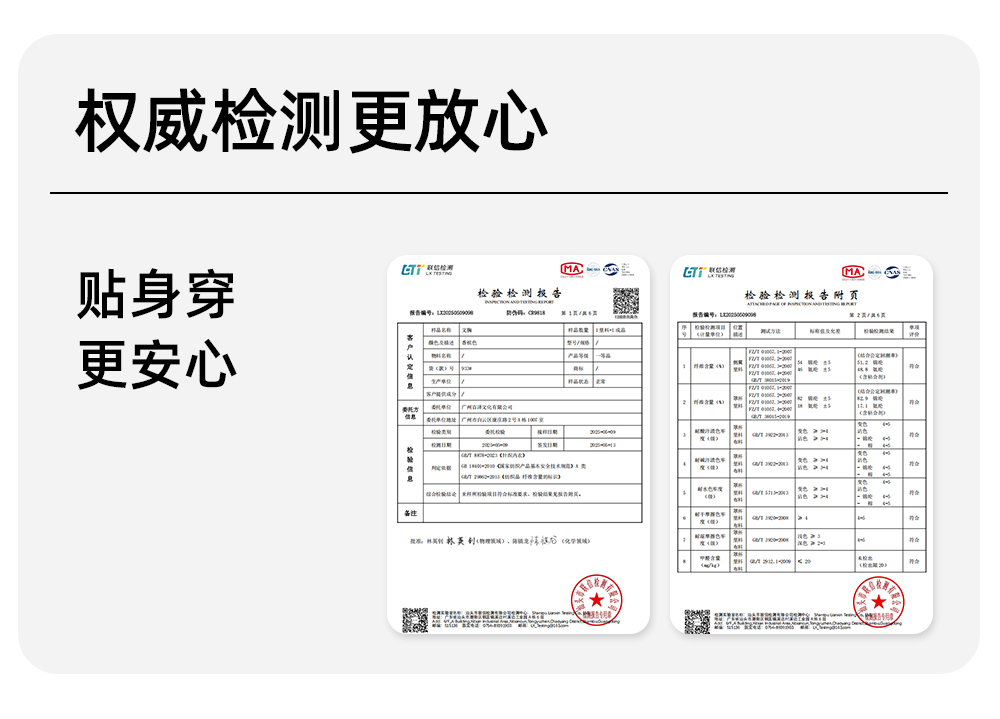Click the ilac-MRA badge on 附页 report
The image size is (1000, 719).
(875, 272)
